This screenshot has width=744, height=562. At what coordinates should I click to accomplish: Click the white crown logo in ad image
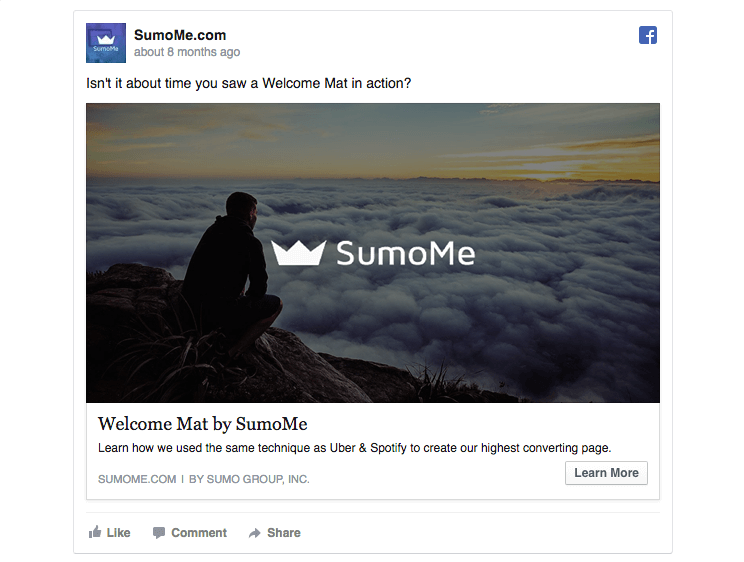point(298,253)
